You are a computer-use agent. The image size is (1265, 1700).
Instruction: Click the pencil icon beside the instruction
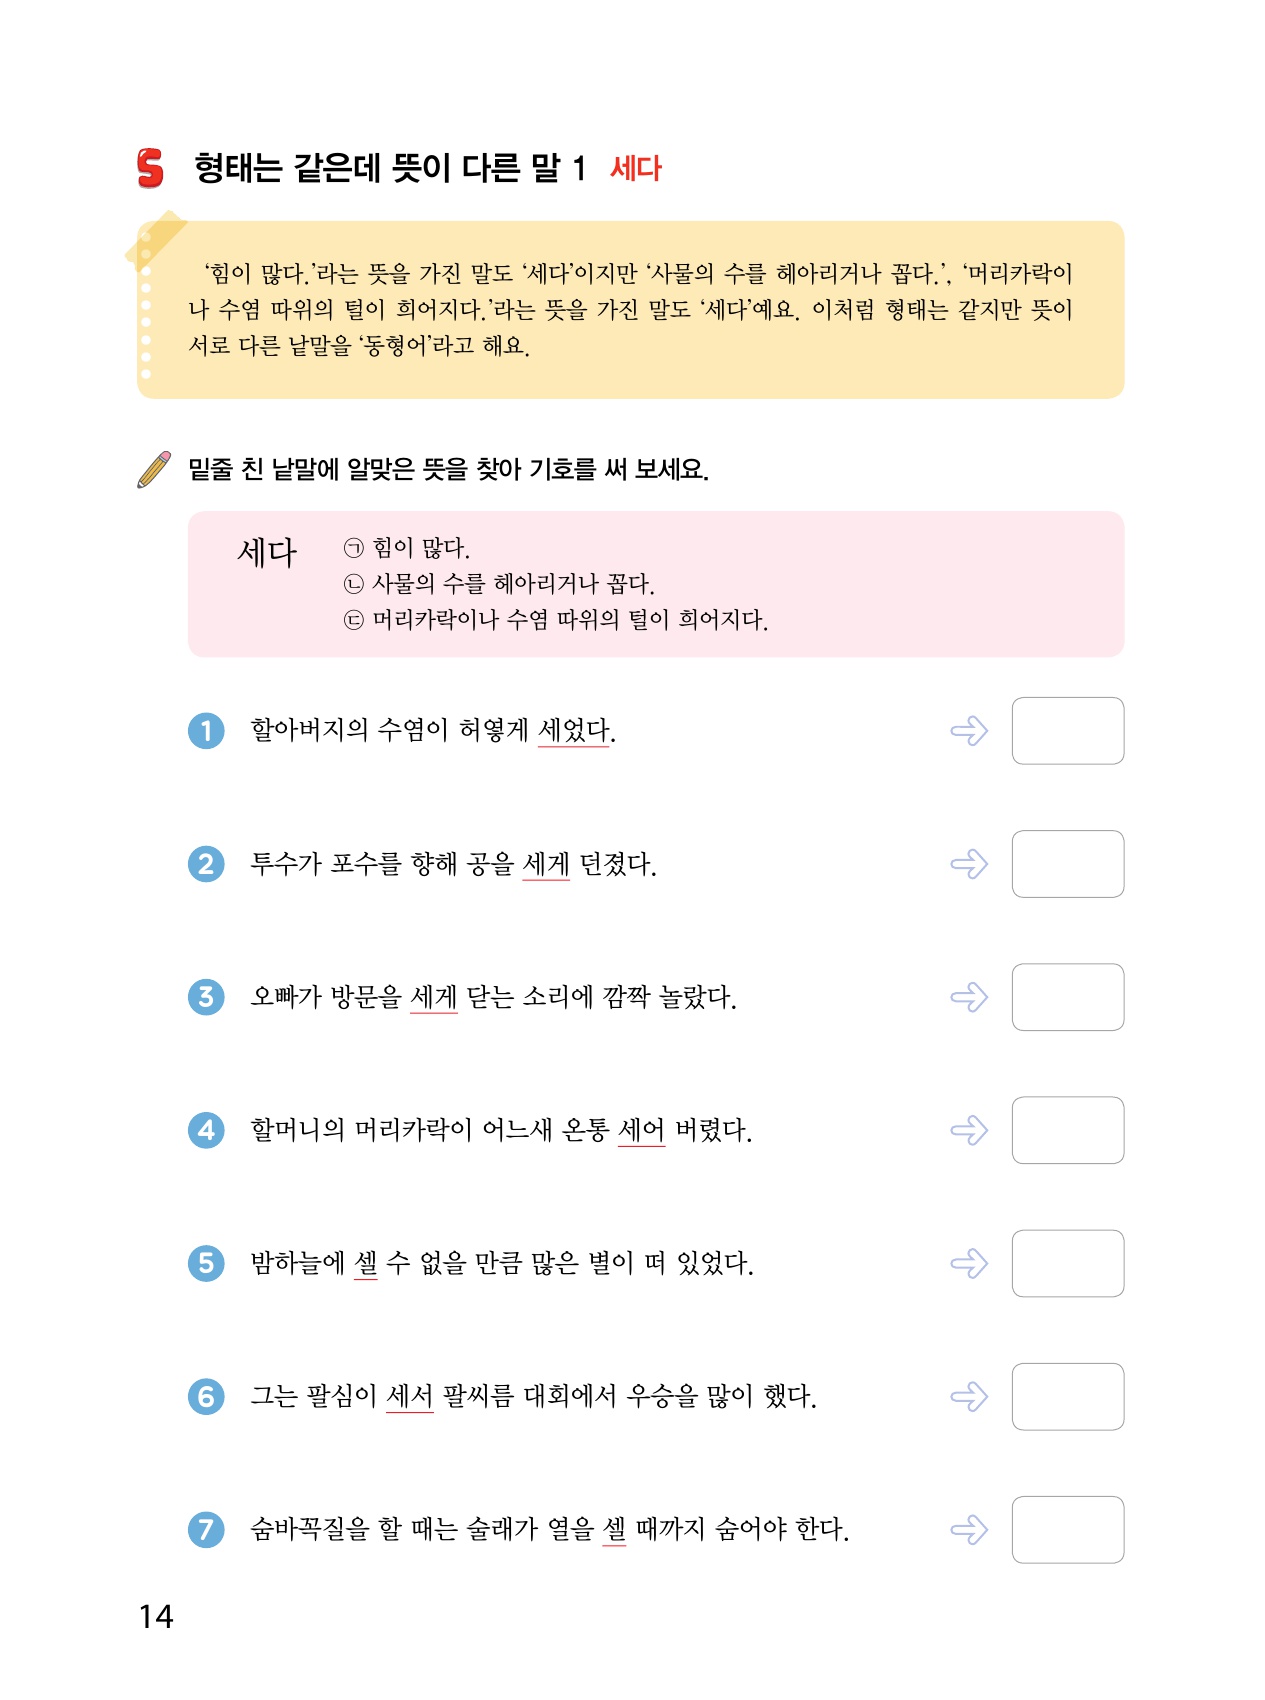(x=154, y=469)
